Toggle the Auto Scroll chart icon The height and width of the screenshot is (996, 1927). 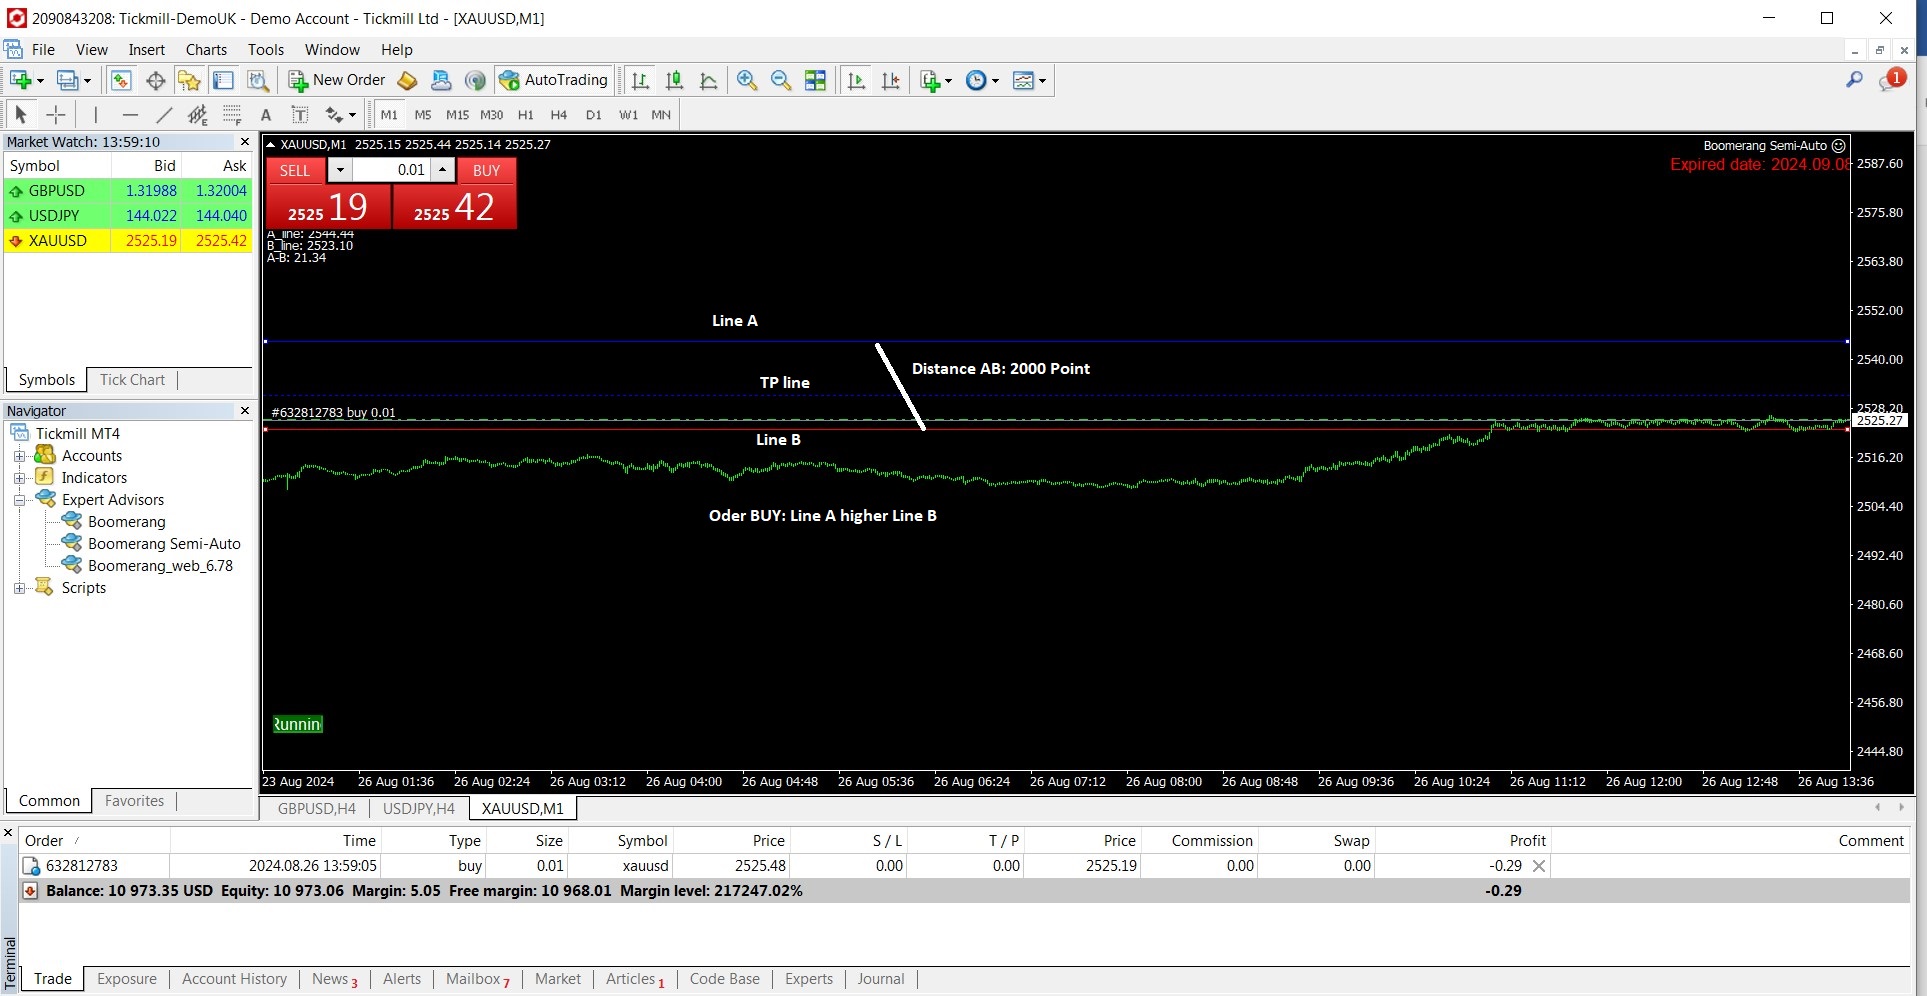tap(856, 80)
